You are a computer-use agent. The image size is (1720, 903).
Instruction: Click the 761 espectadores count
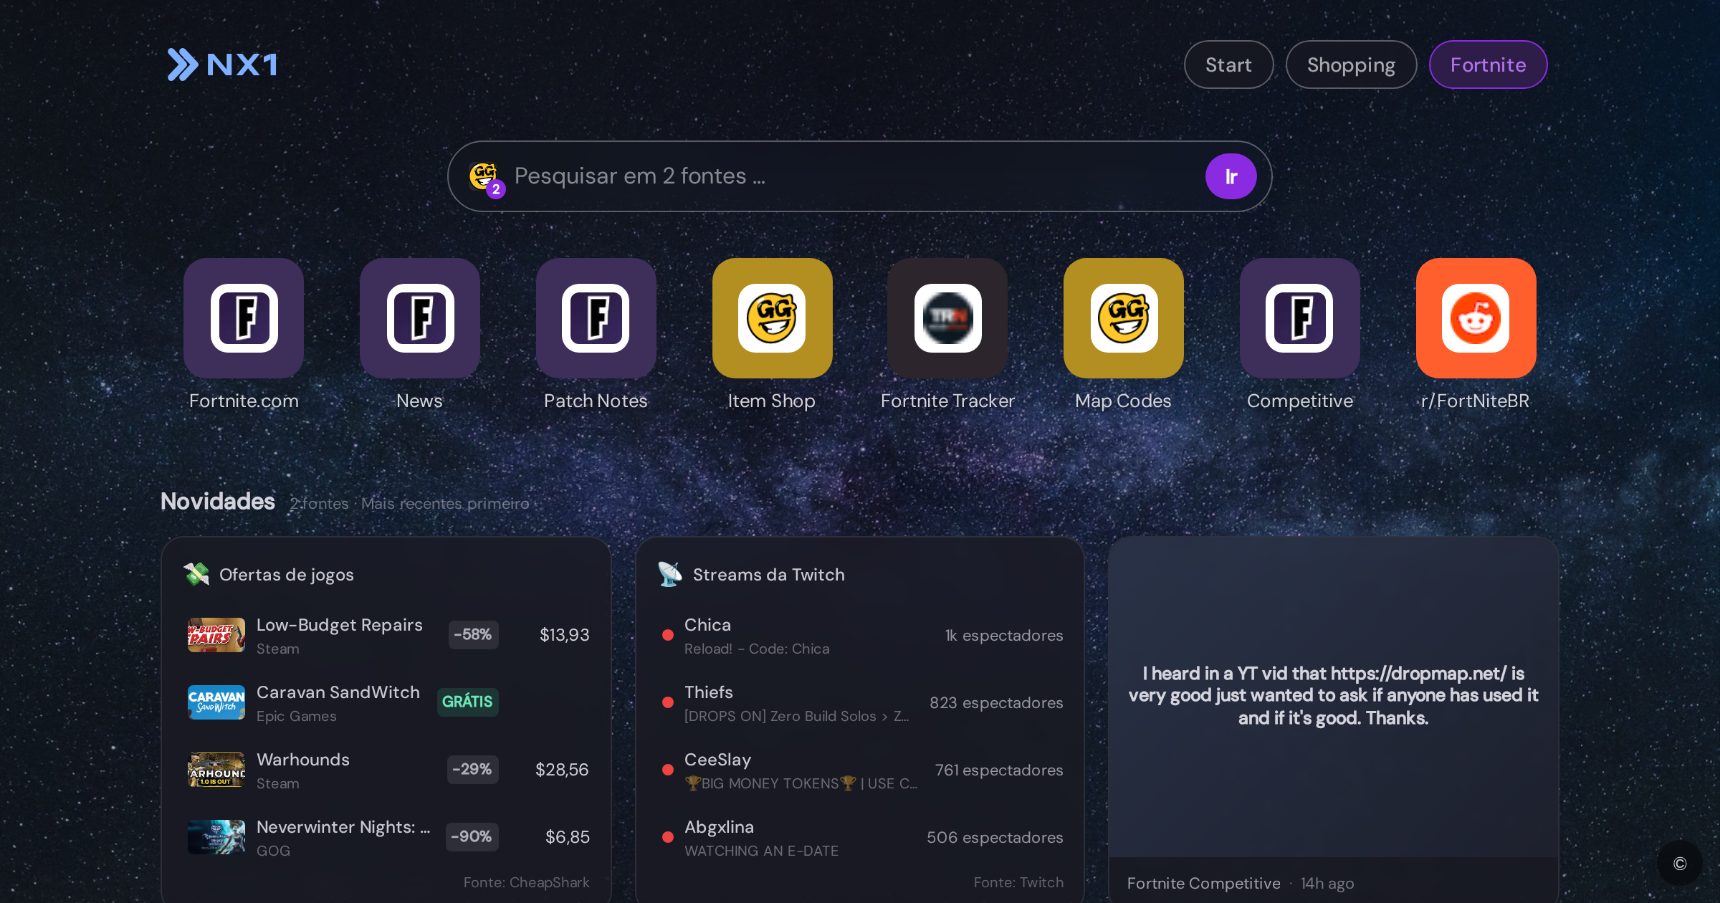pyautogui.click(x=999, y=770)
